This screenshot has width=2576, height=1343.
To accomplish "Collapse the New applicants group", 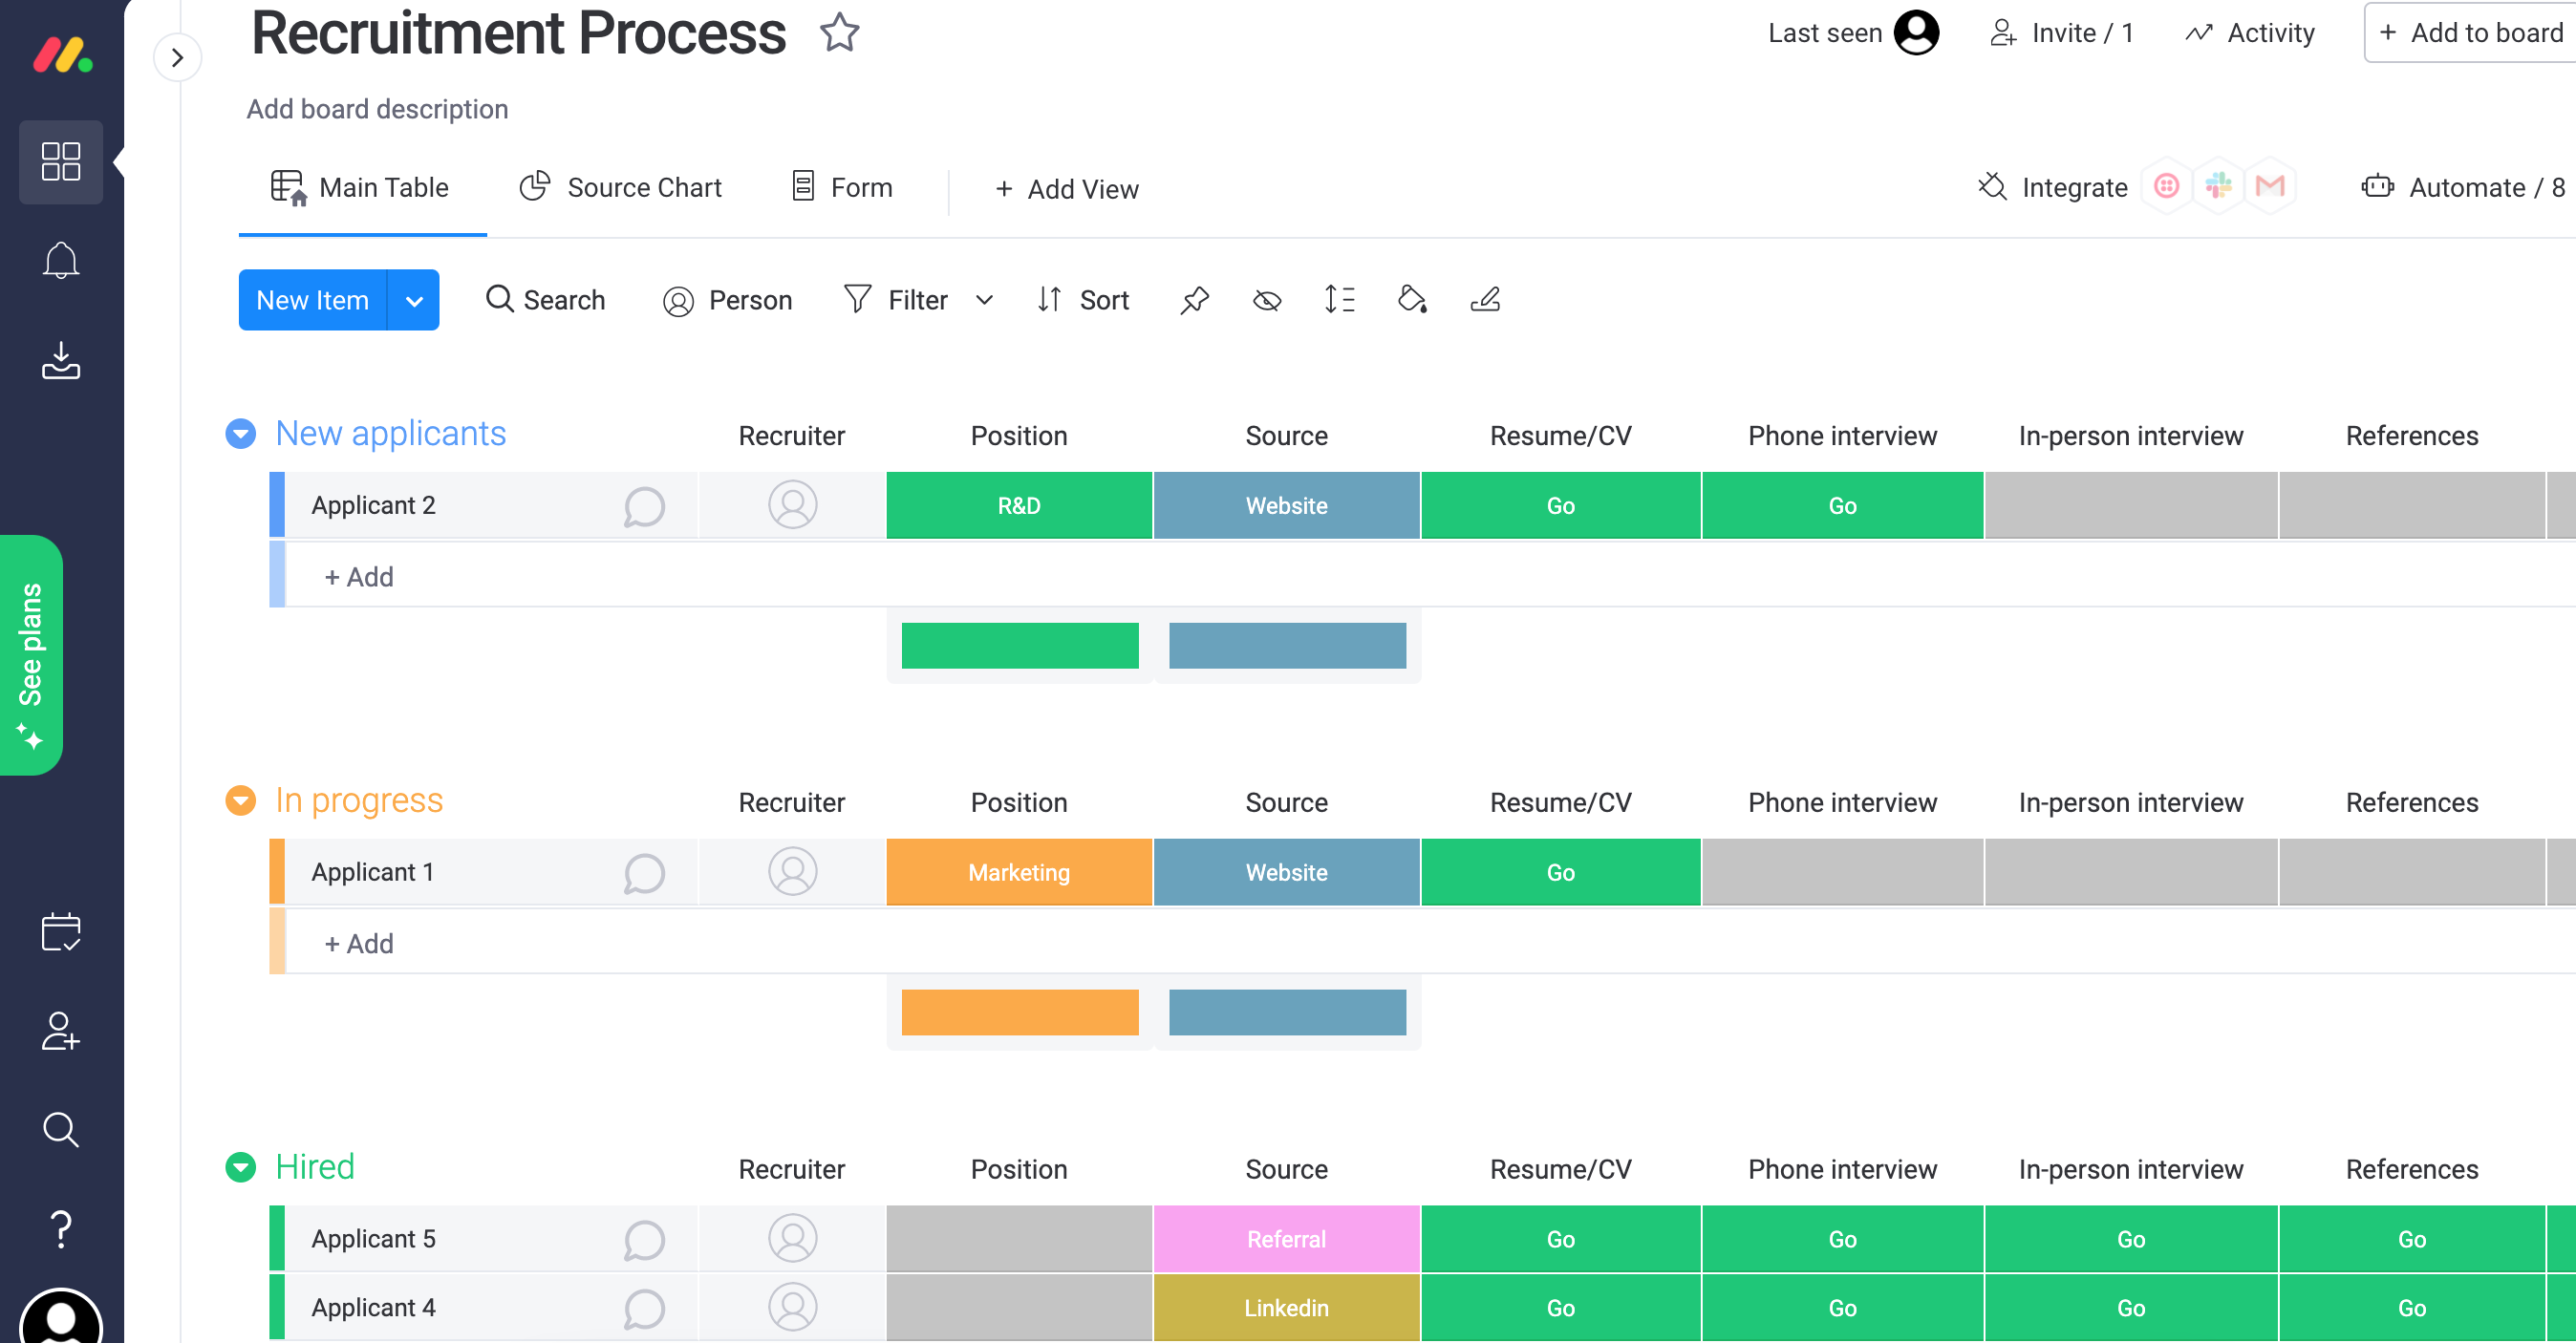I will tap(240, 434).
